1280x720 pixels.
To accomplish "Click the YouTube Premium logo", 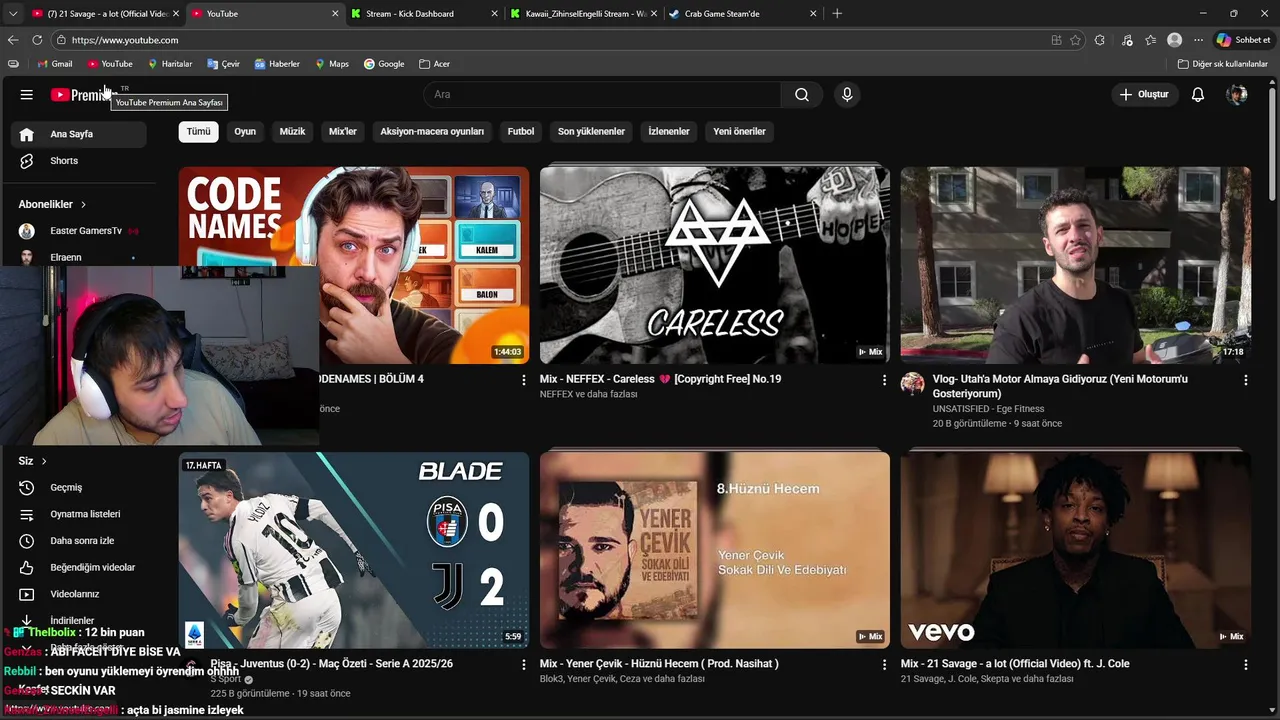I will tap(84, 95).
